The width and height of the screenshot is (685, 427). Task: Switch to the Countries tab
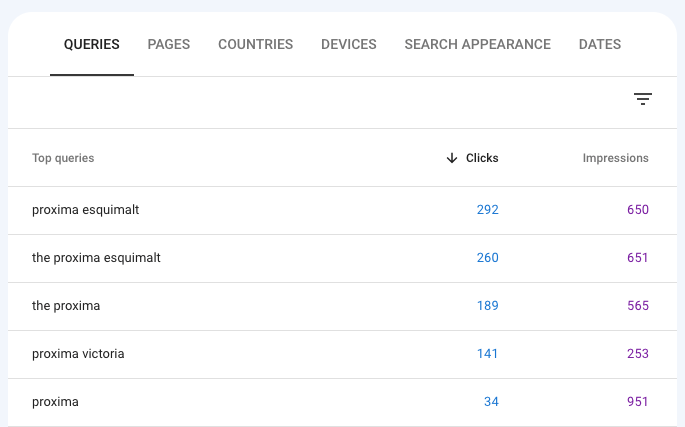256,44
